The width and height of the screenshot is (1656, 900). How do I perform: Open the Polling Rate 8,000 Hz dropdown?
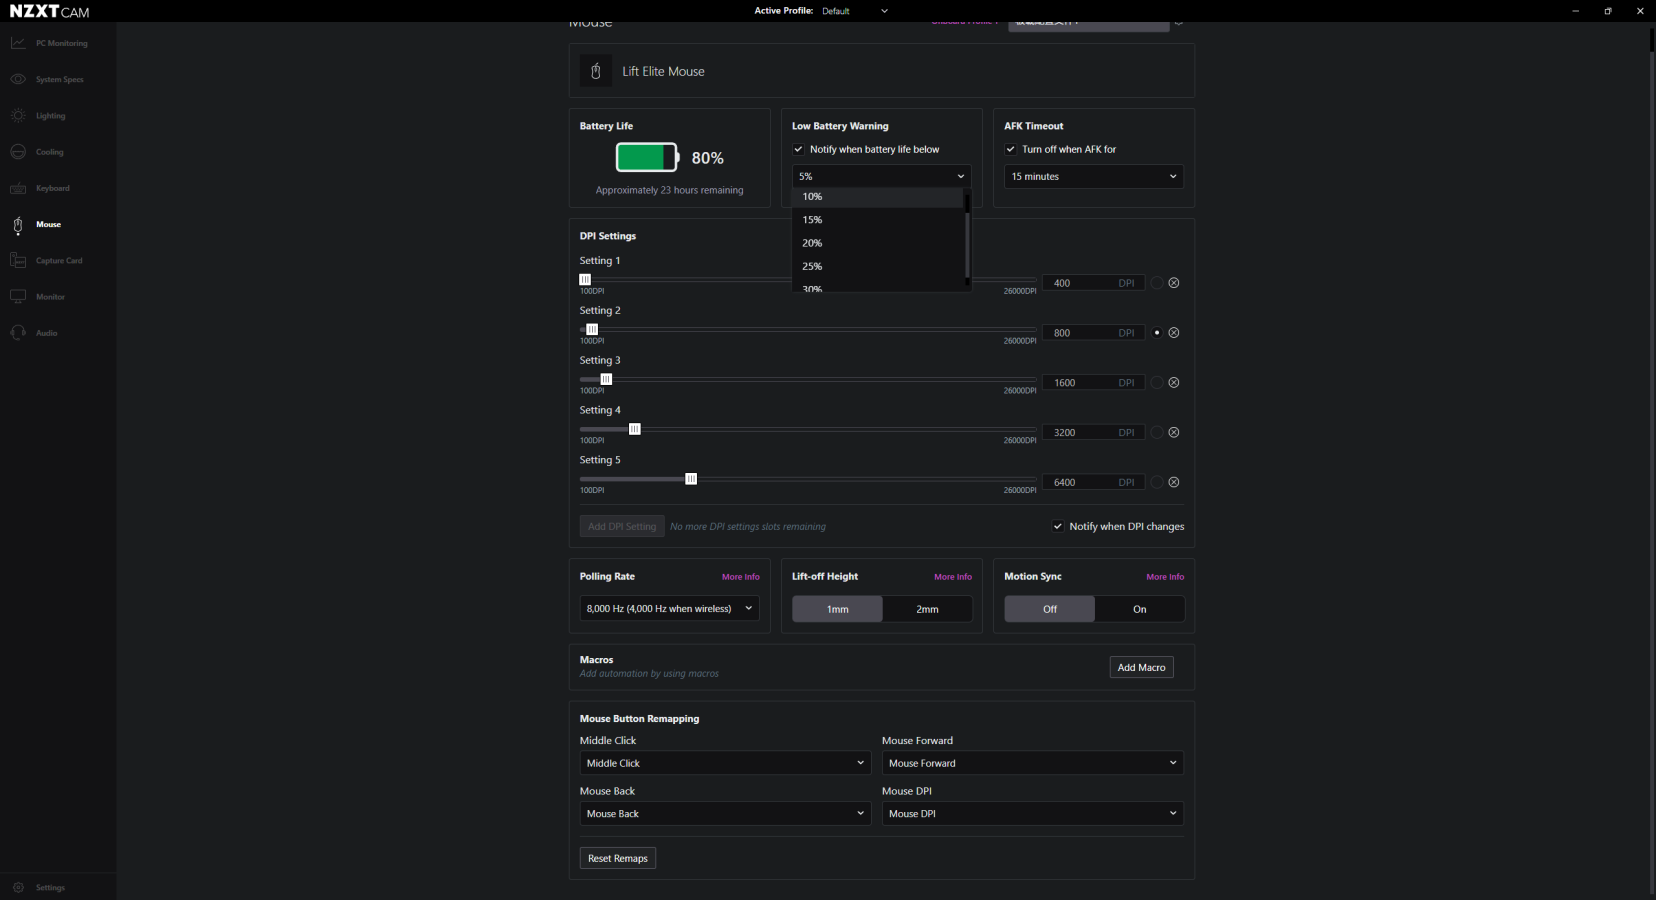669,608
